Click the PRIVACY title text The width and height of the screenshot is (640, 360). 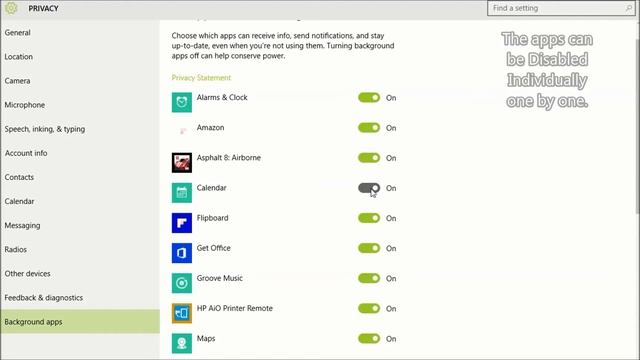43,9
